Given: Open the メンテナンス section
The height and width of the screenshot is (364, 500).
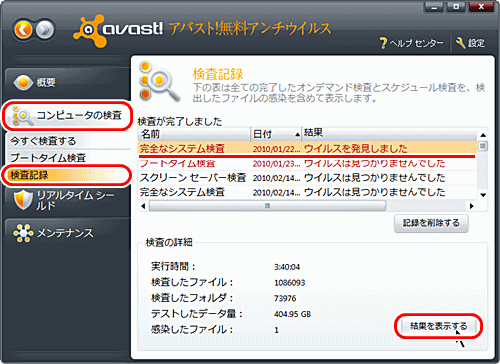Looking at the screenshot, I should click(67, 233).
